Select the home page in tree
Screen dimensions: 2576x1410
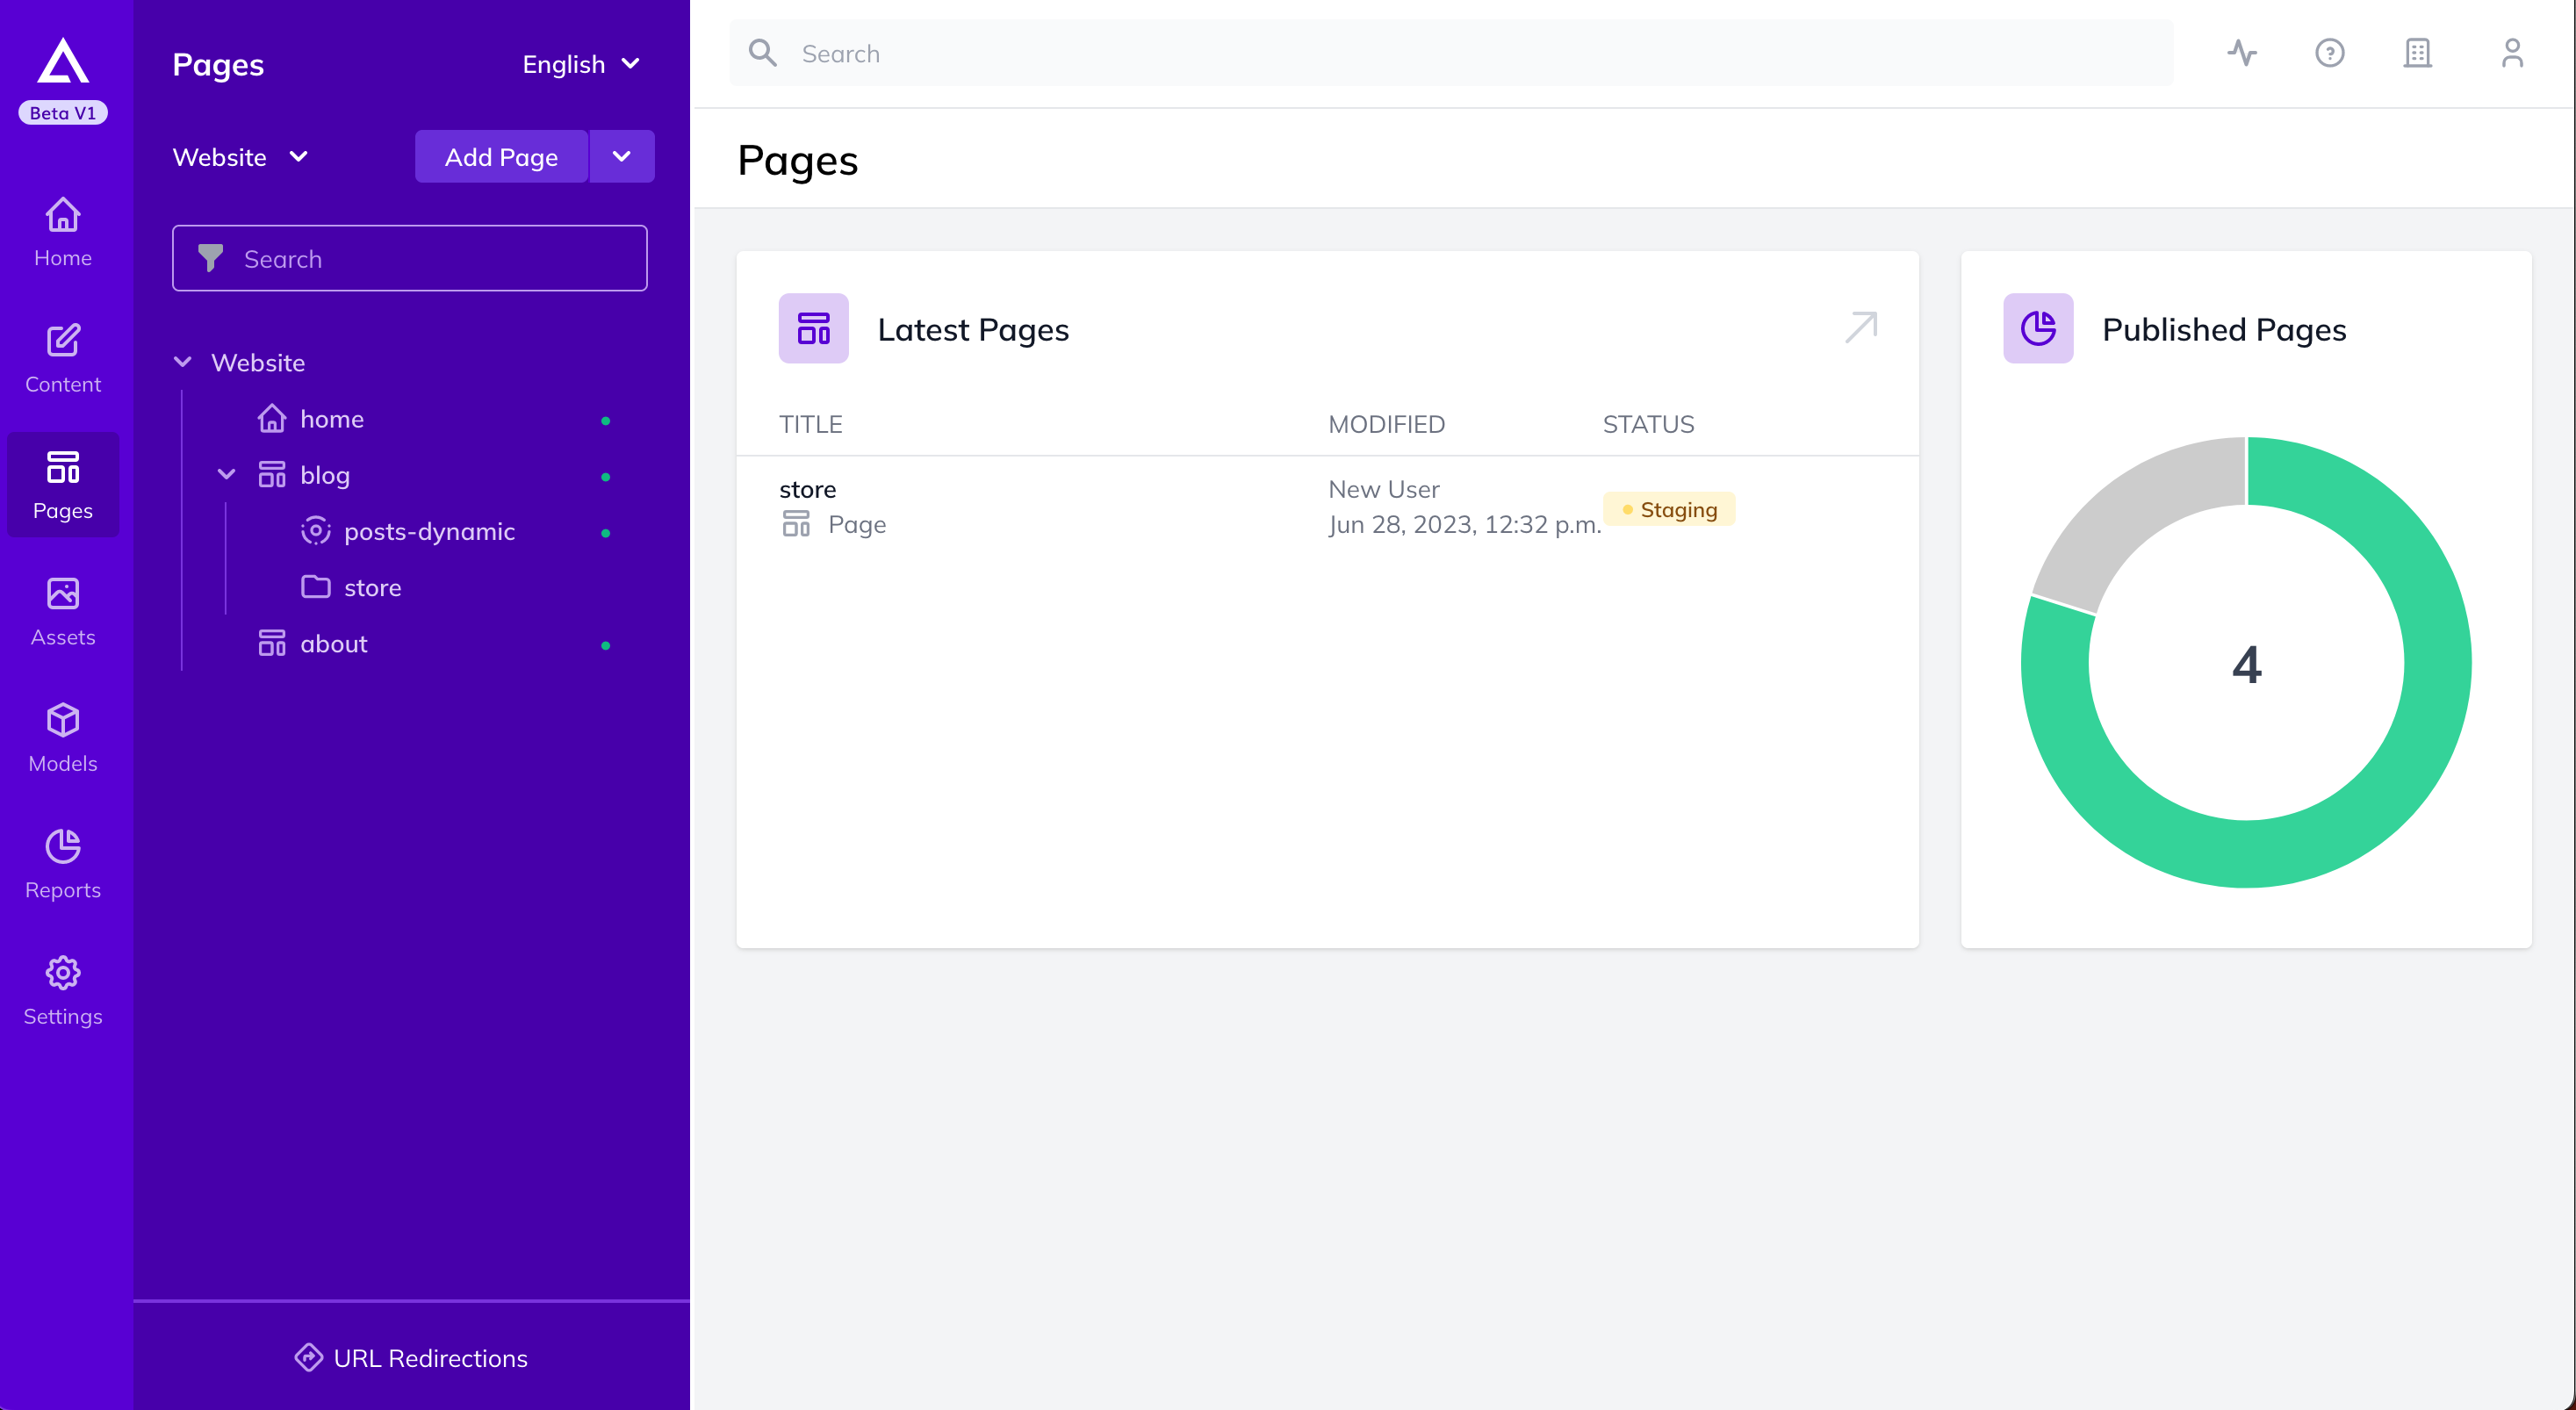point(332,418)
